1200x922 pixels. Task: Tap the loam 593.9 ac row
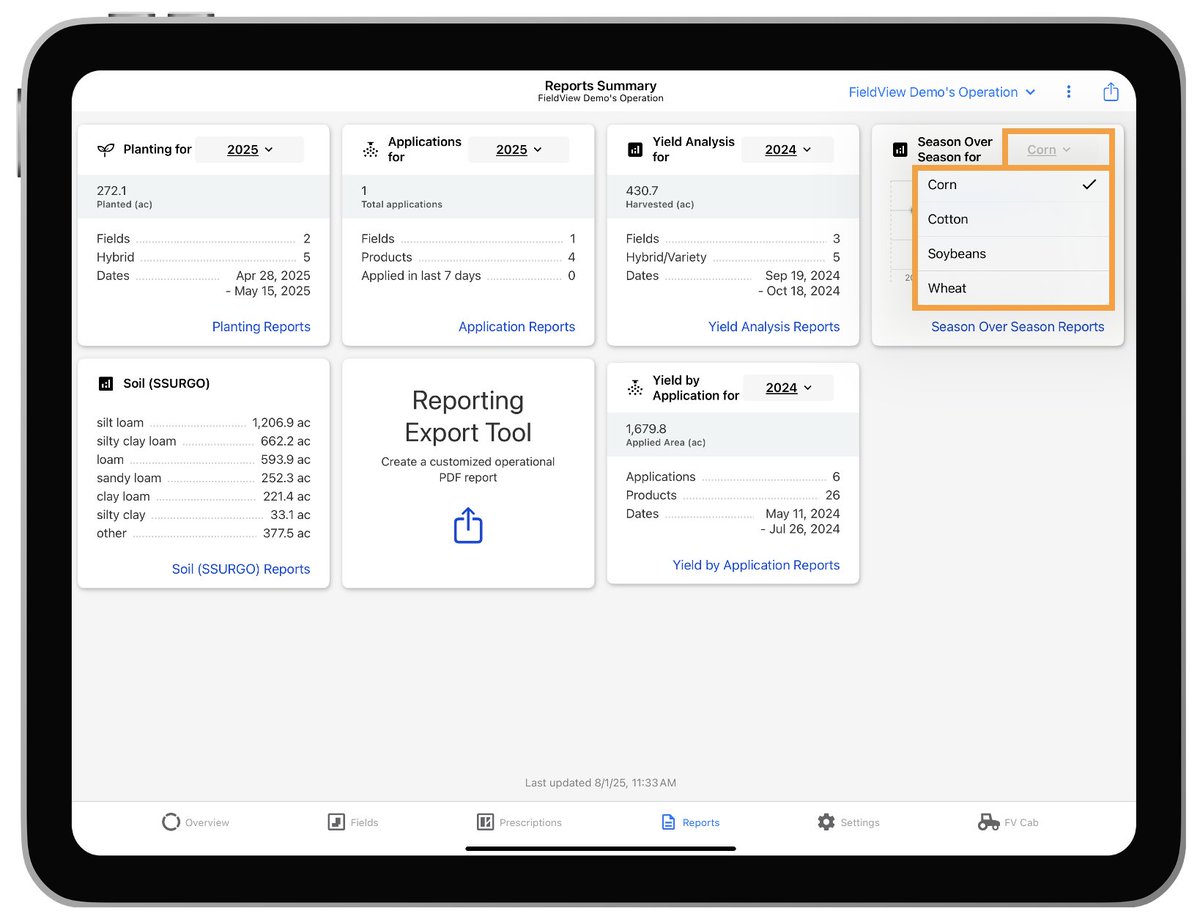pyautogui.click(x=204, y=460)
